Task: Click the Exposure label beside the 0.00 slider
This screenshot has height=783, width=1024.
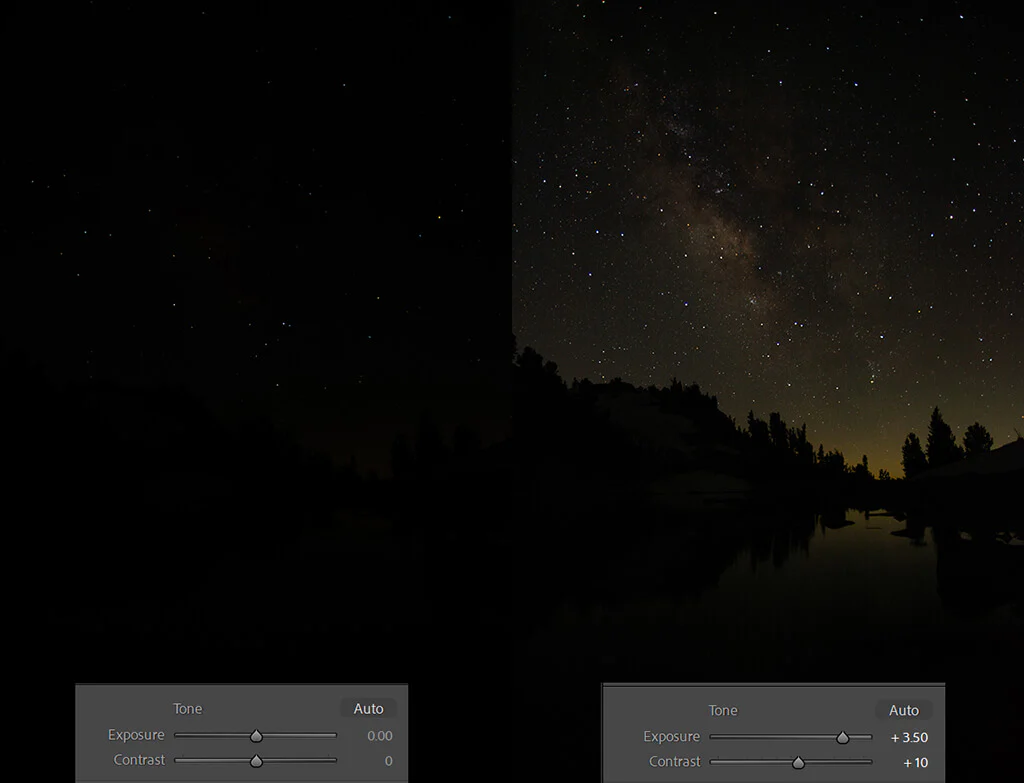Action: pos(136,735)
